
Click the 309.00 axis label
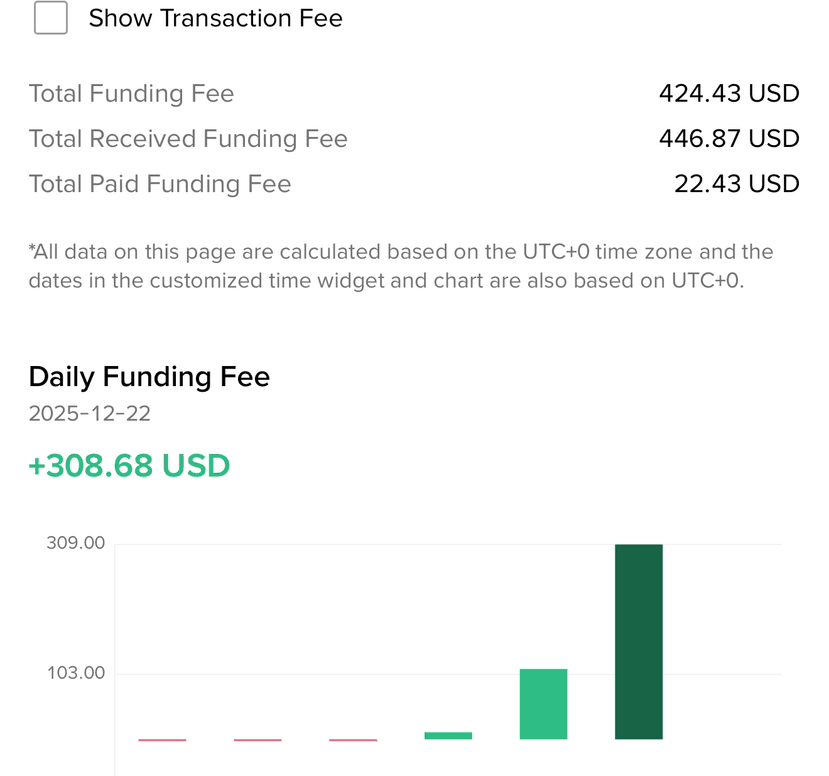(x=76, y=543)
